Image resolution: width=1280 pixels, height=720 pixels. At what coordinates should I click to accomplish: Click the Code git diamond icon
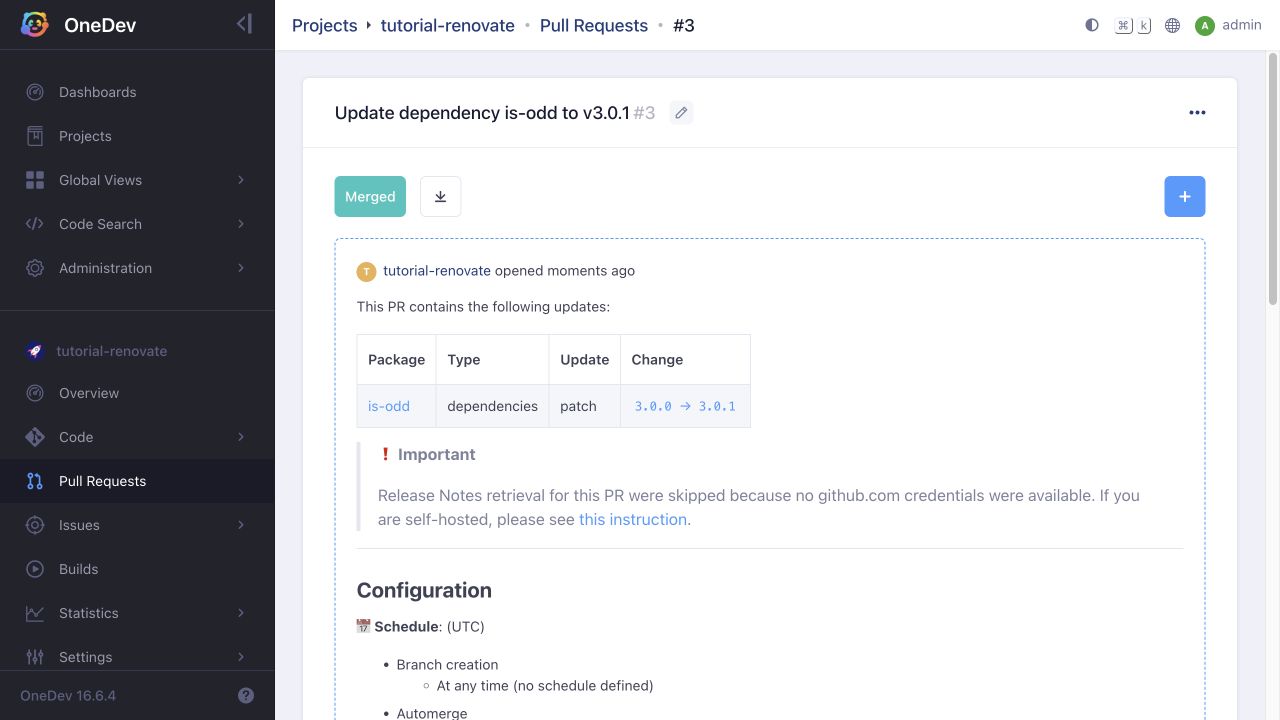tap(35, 437)
